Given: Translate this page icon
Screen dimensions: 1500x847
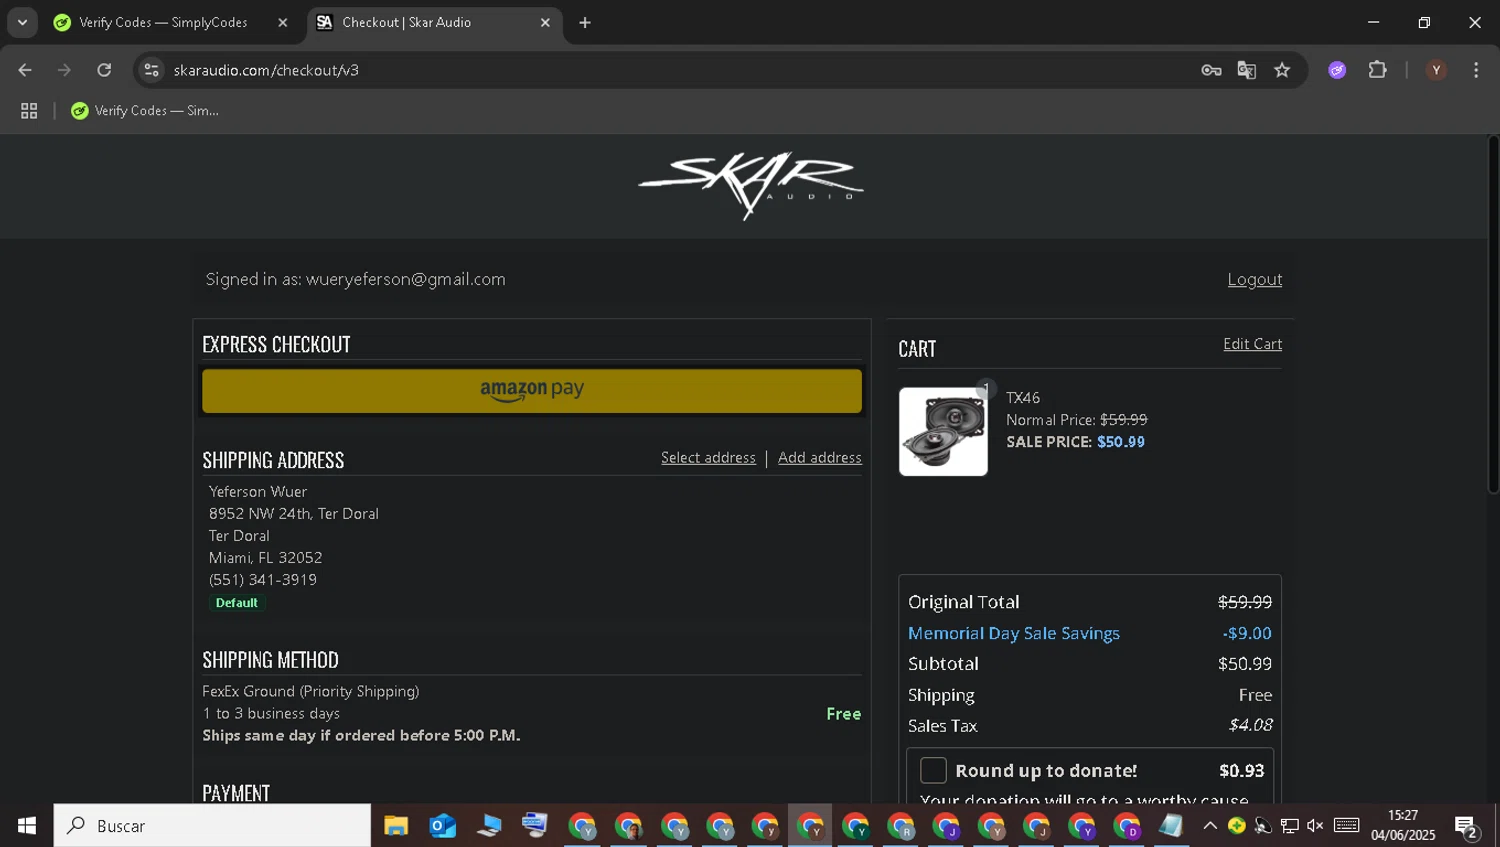Looking at the screenshot, I should coord(1247,70).
